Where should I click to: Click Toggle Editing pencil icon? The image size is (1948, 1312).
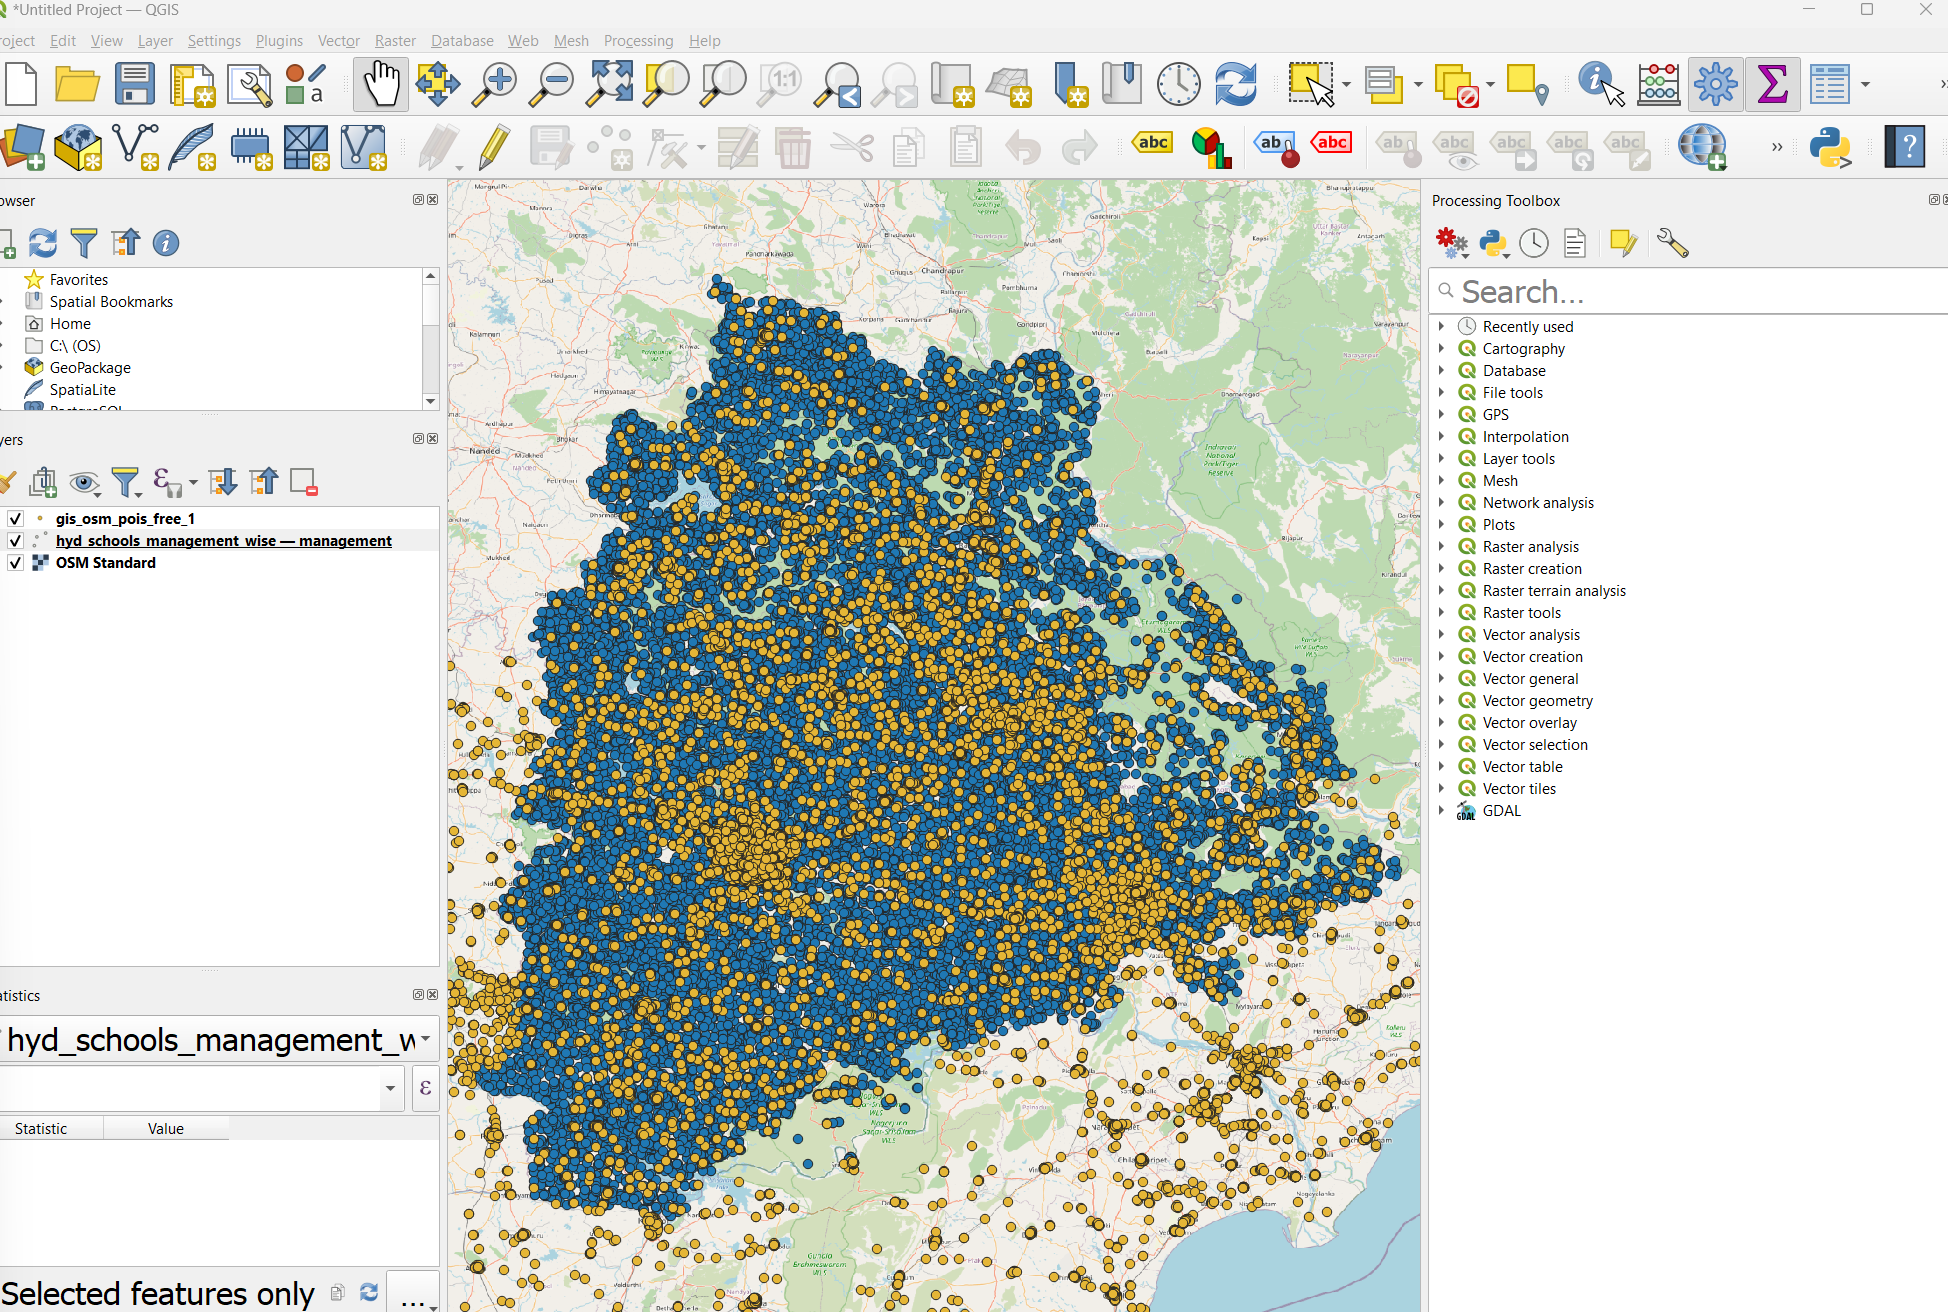(x=494, y=147)
